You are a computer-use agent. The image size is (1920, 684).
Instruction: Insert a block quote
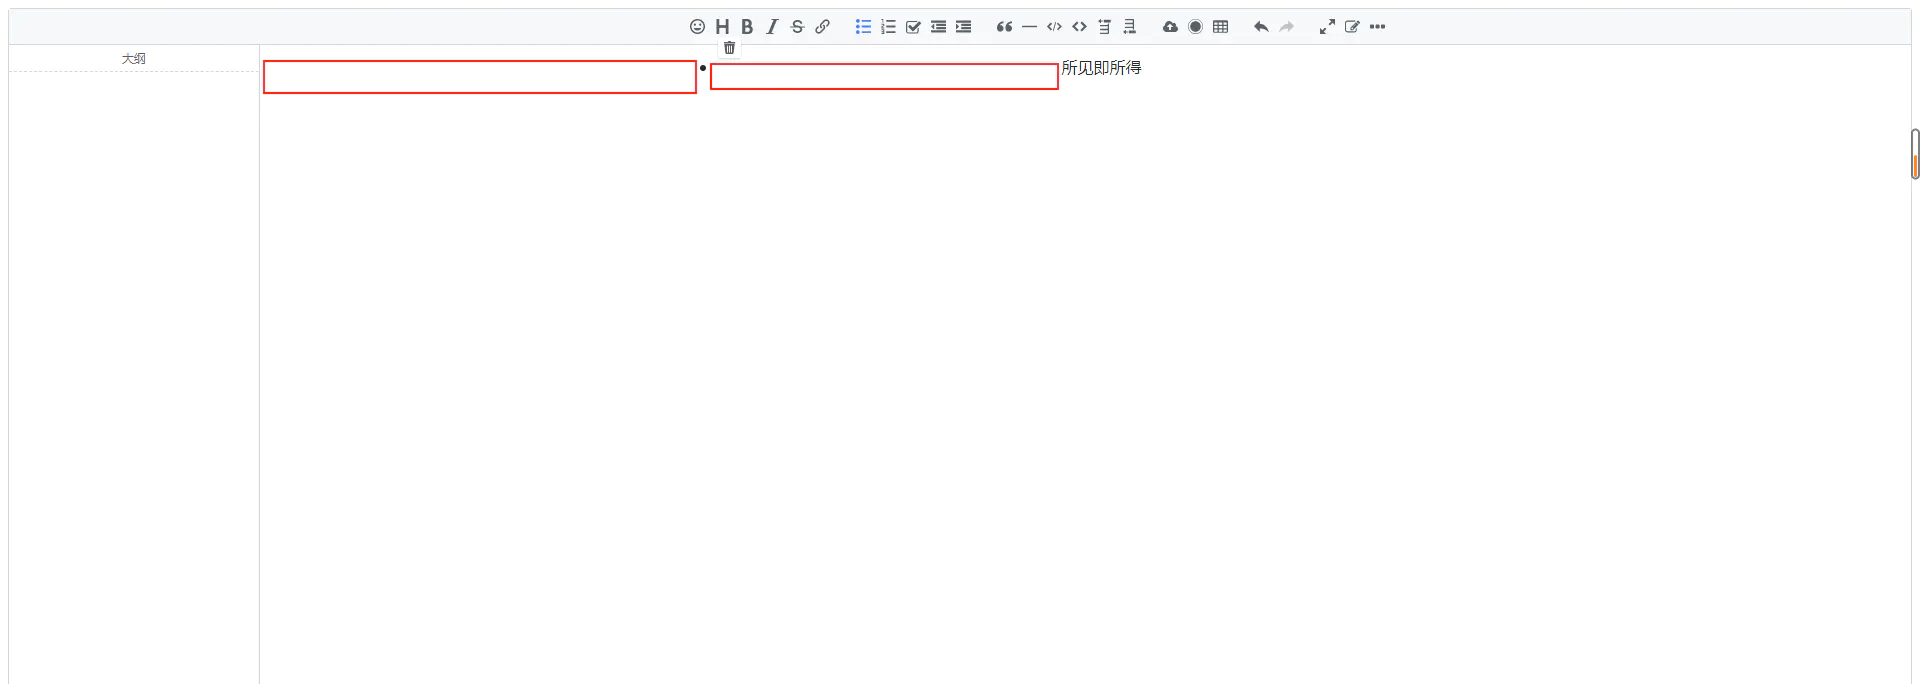click(x=1004, y=27)
